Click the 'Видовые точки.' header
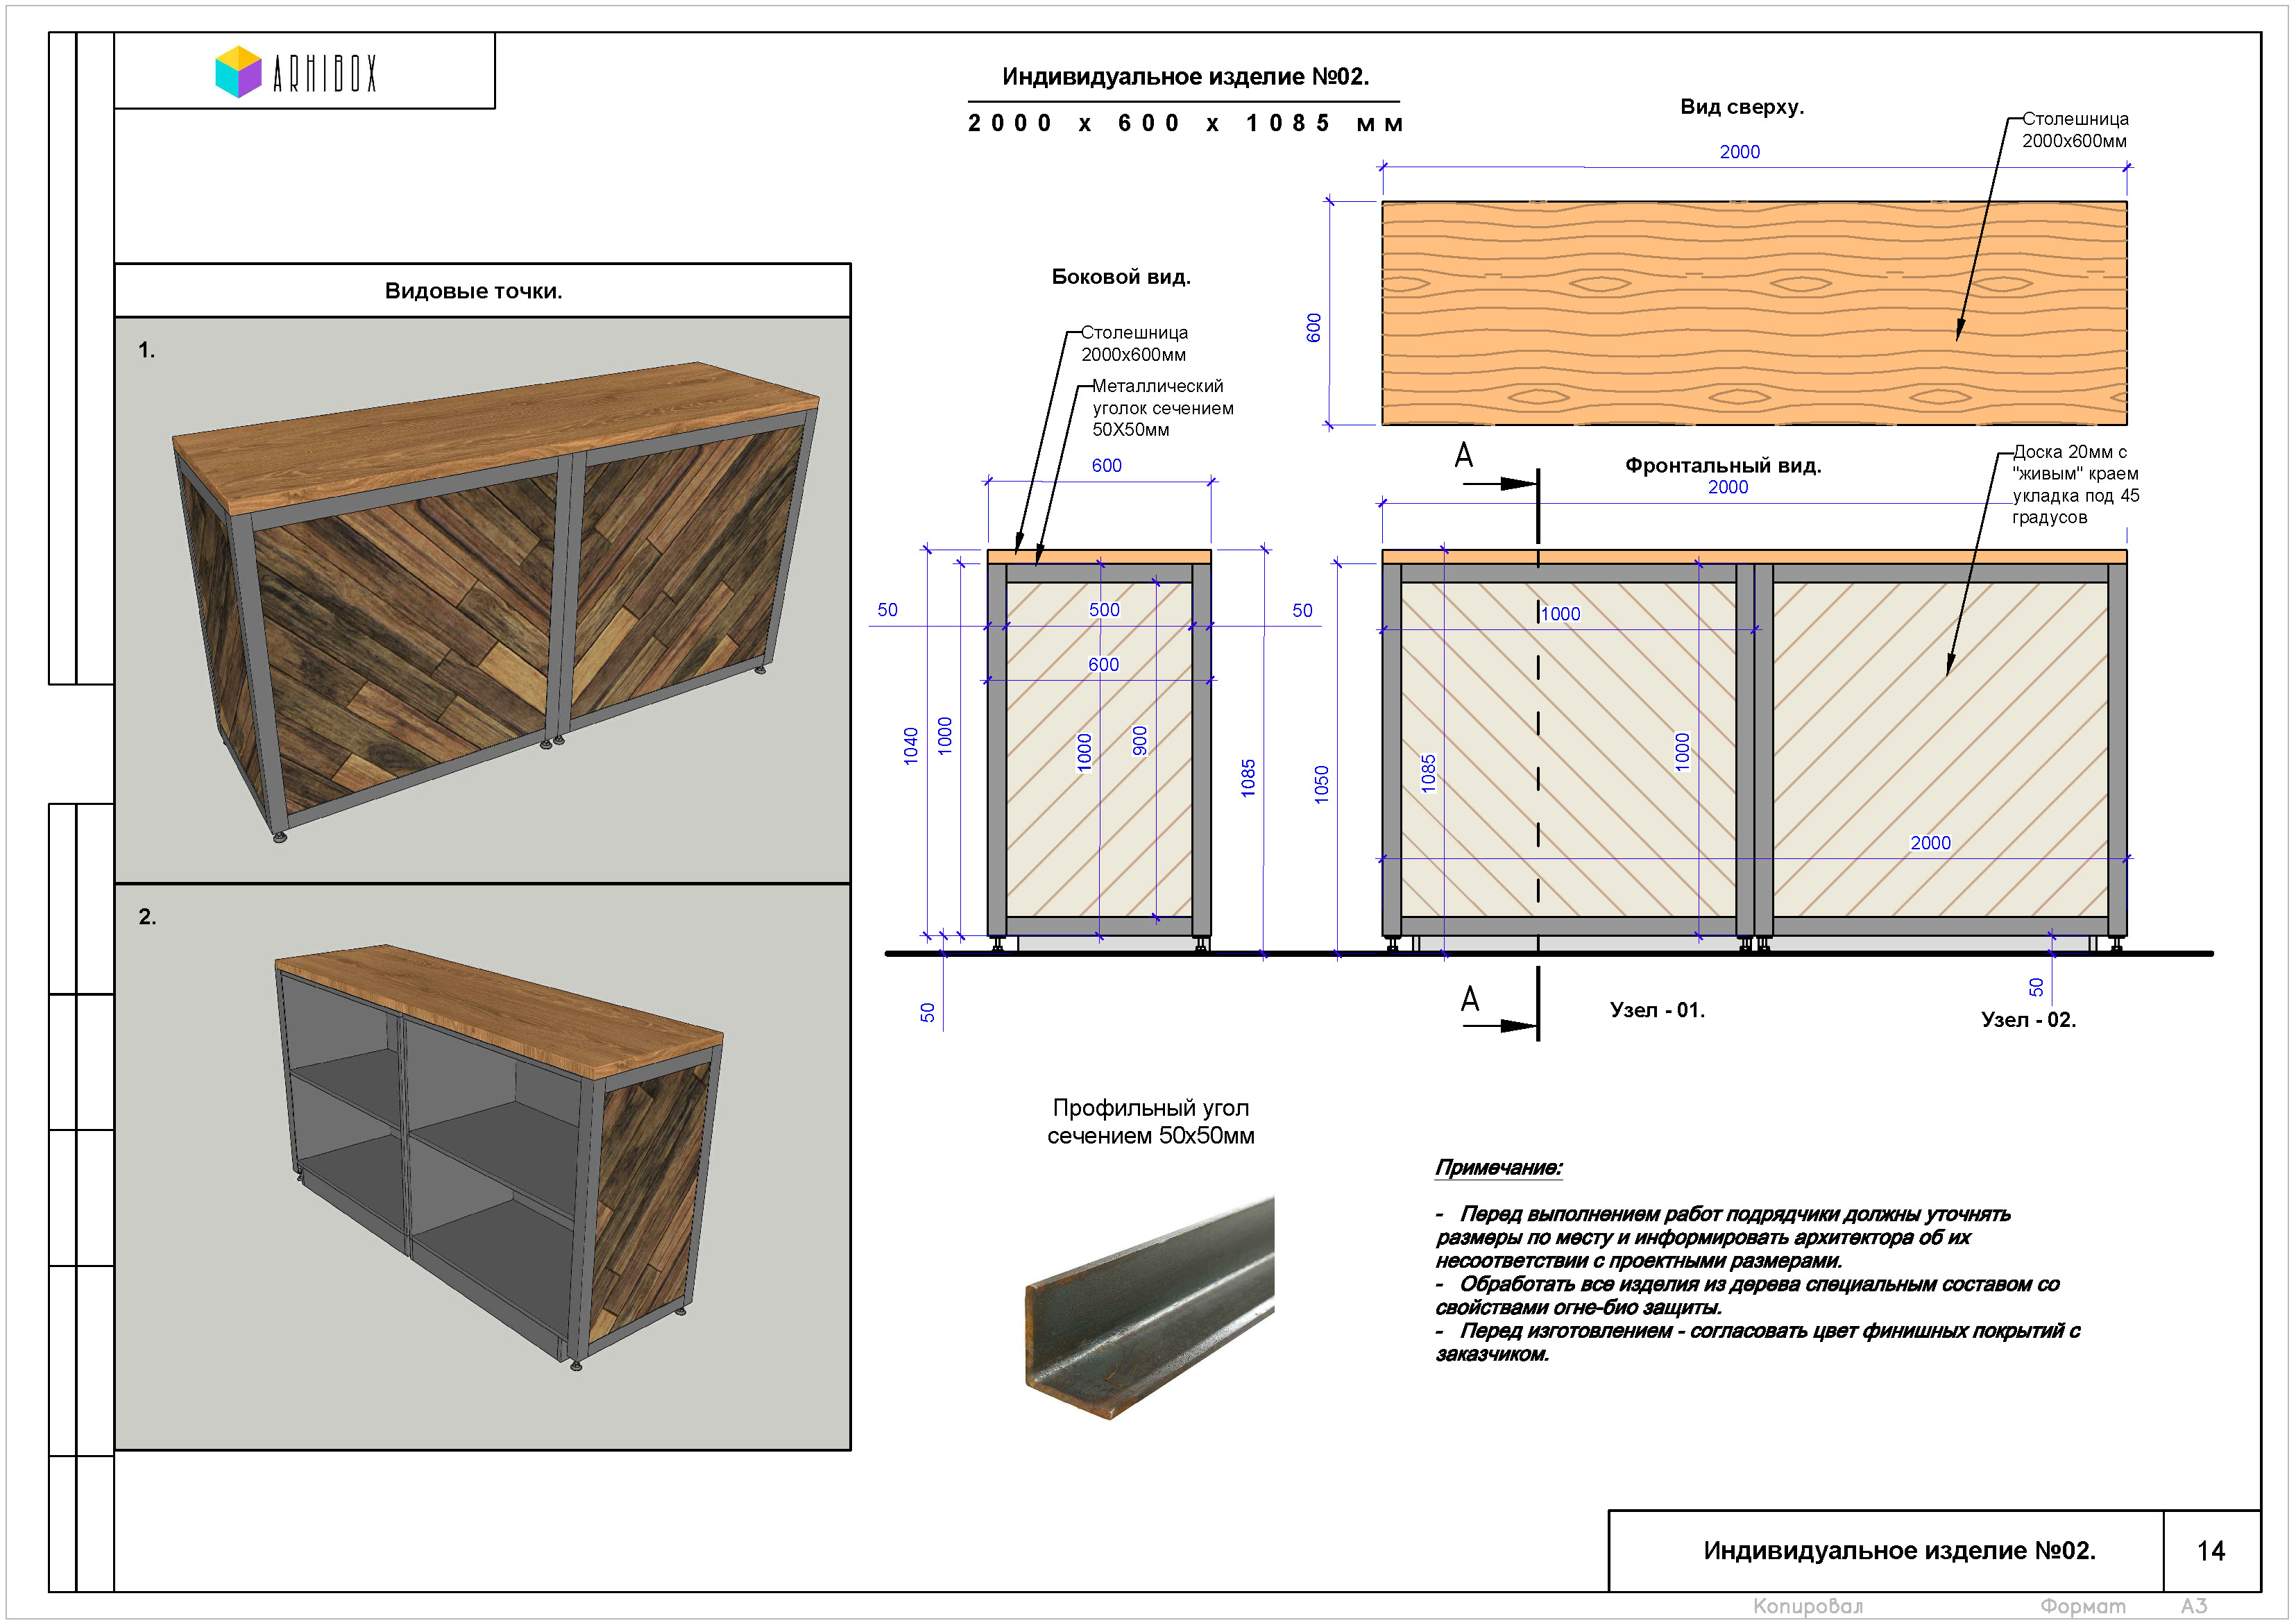2296x1623 pixels. tap(473, 291)
